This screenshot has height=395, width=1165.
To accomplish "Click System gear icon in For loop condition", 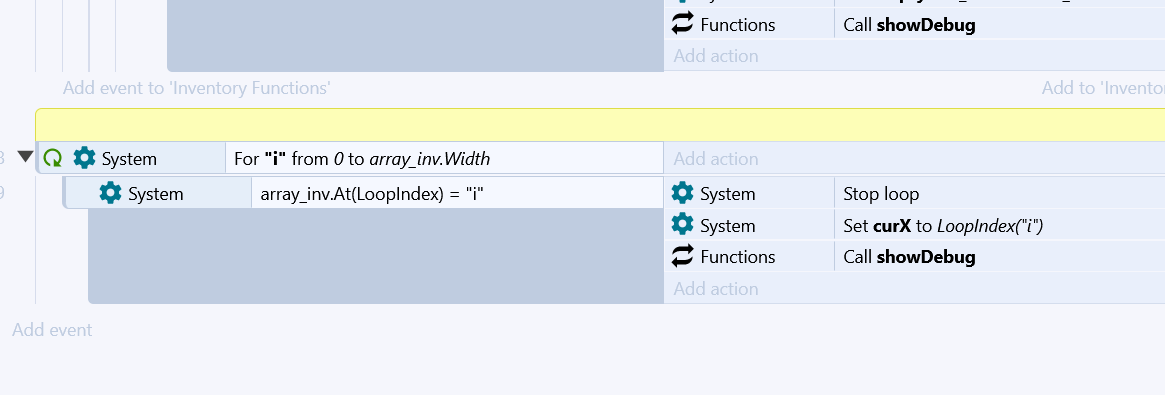I will [x=84, y=158].
